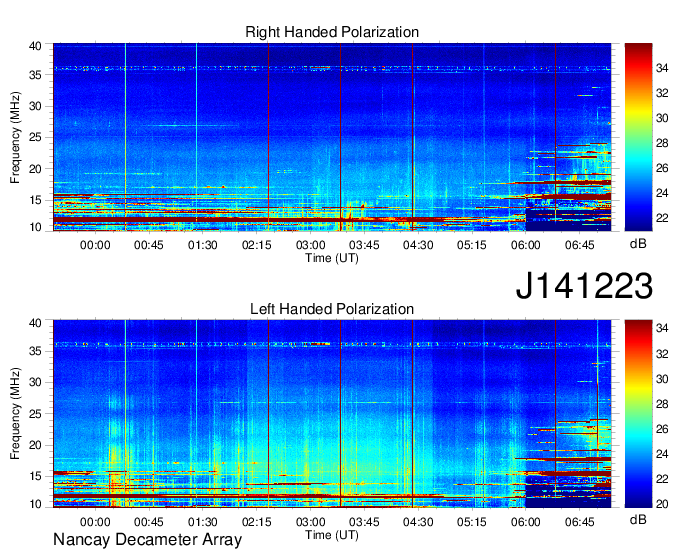Click the Left Handed plot's color scale bar
This screenshot has width=680, height=552.
[x=638, y=414]
